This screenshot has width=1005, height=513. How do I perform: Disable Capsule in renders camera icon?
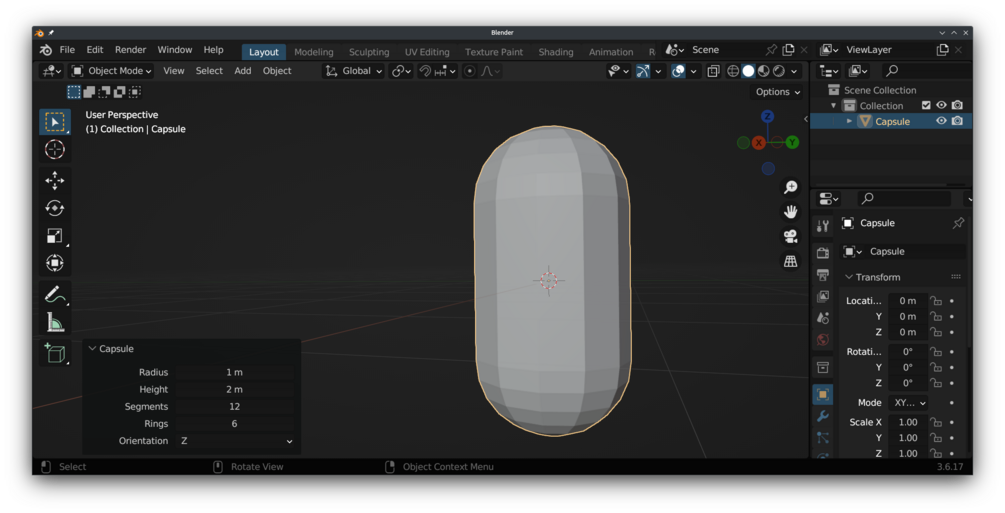(957, 121)
